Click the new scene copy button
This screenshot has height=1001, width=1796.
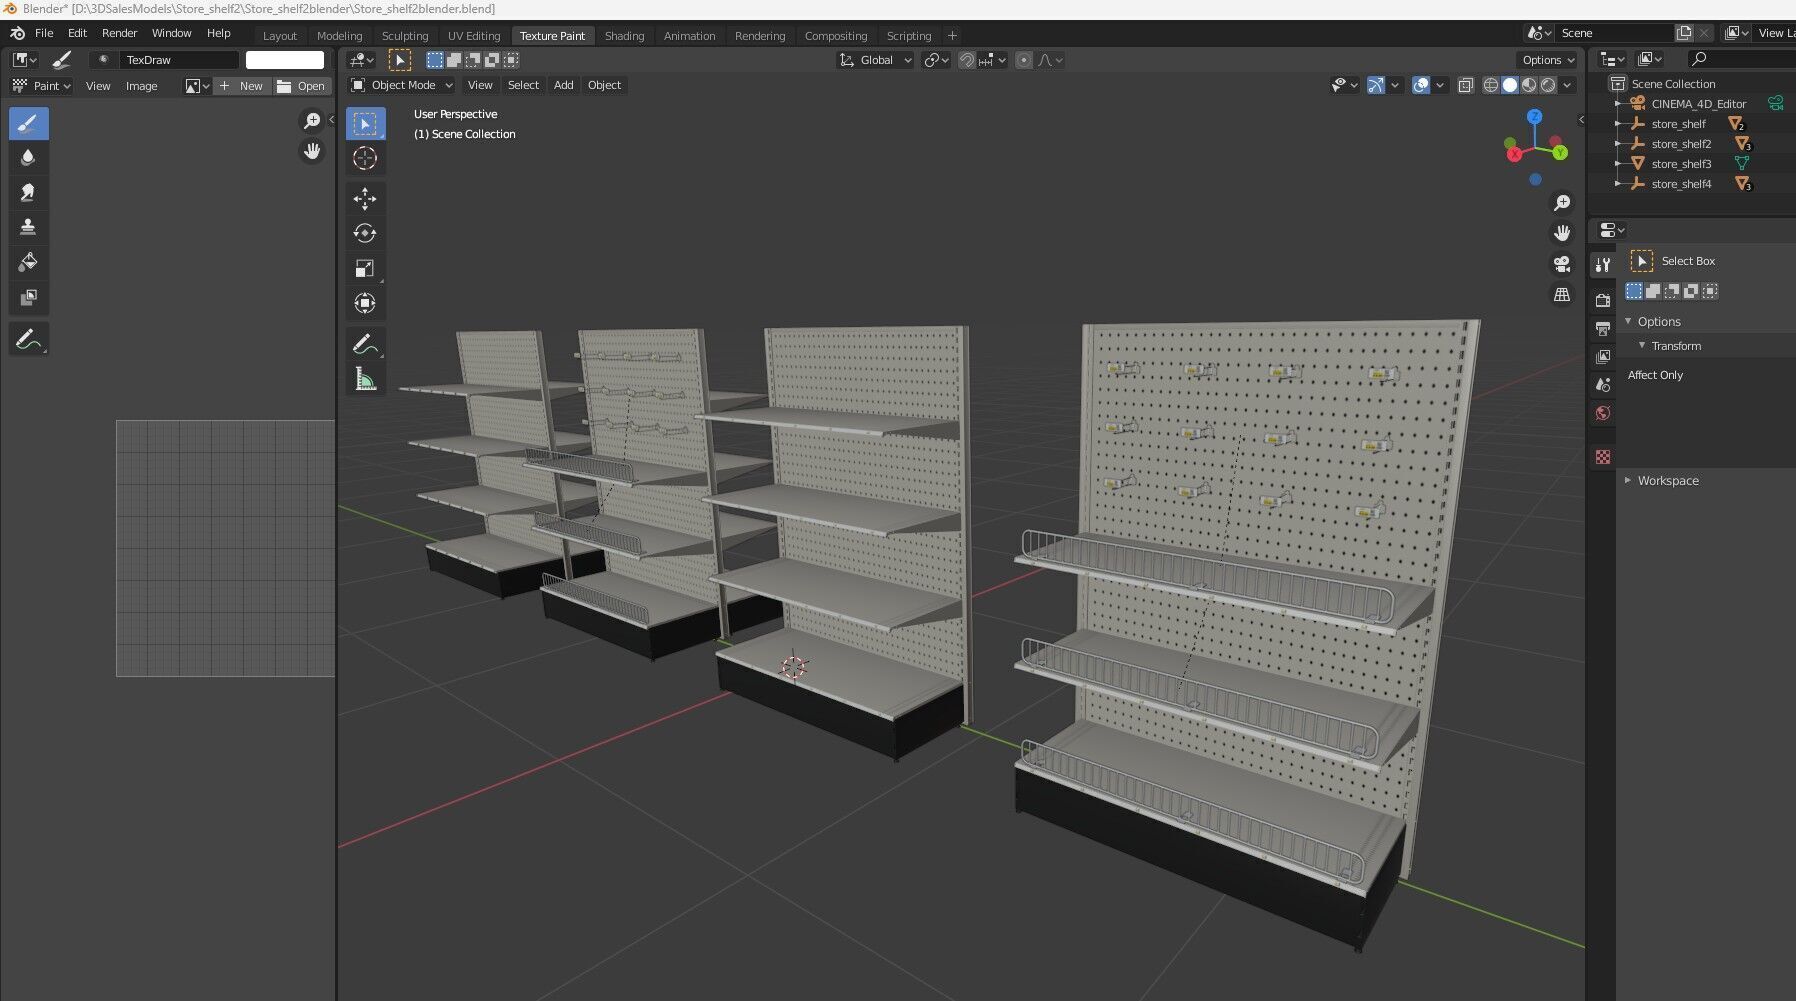[x=1684, y=33]
